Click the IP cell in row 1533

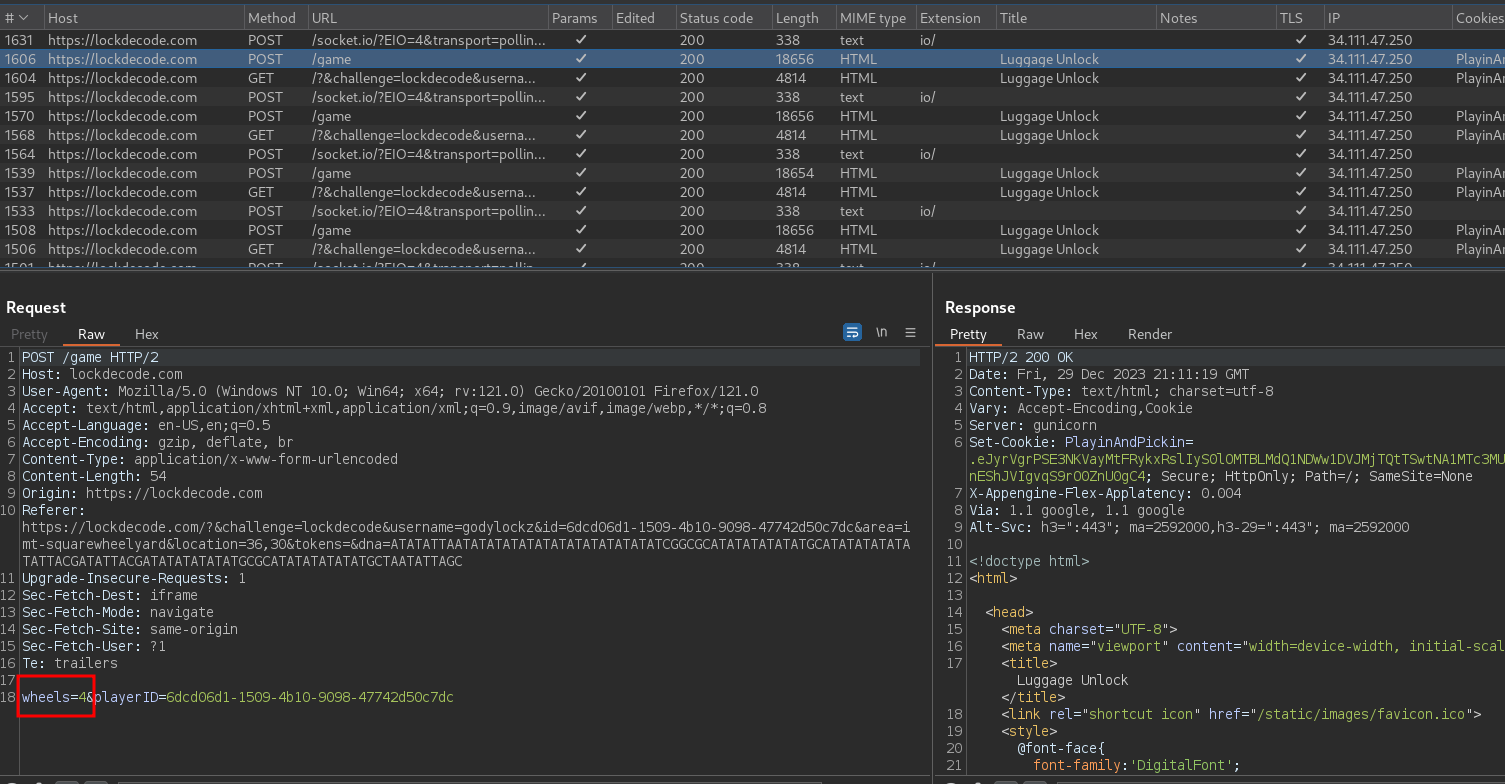[x=1370, y=211]
